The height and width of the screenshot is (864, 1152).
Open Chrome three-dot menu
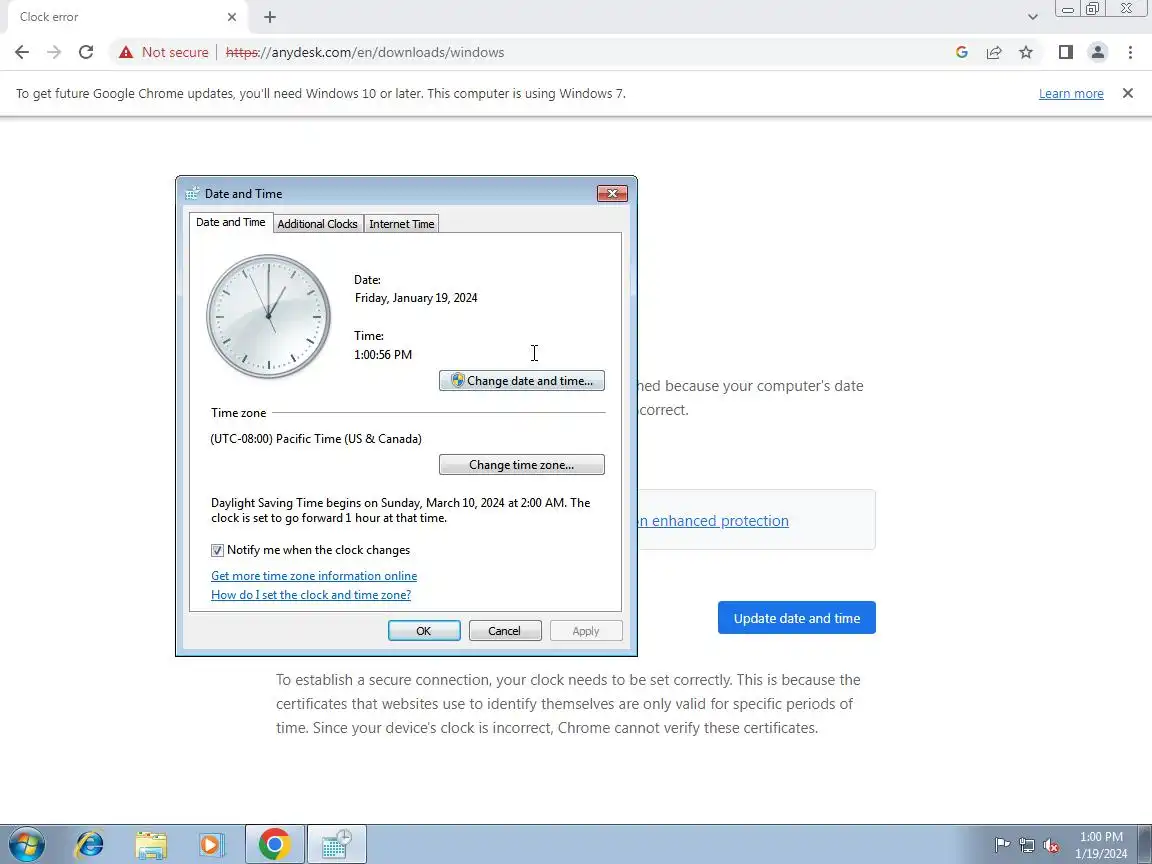(1130, 52)
